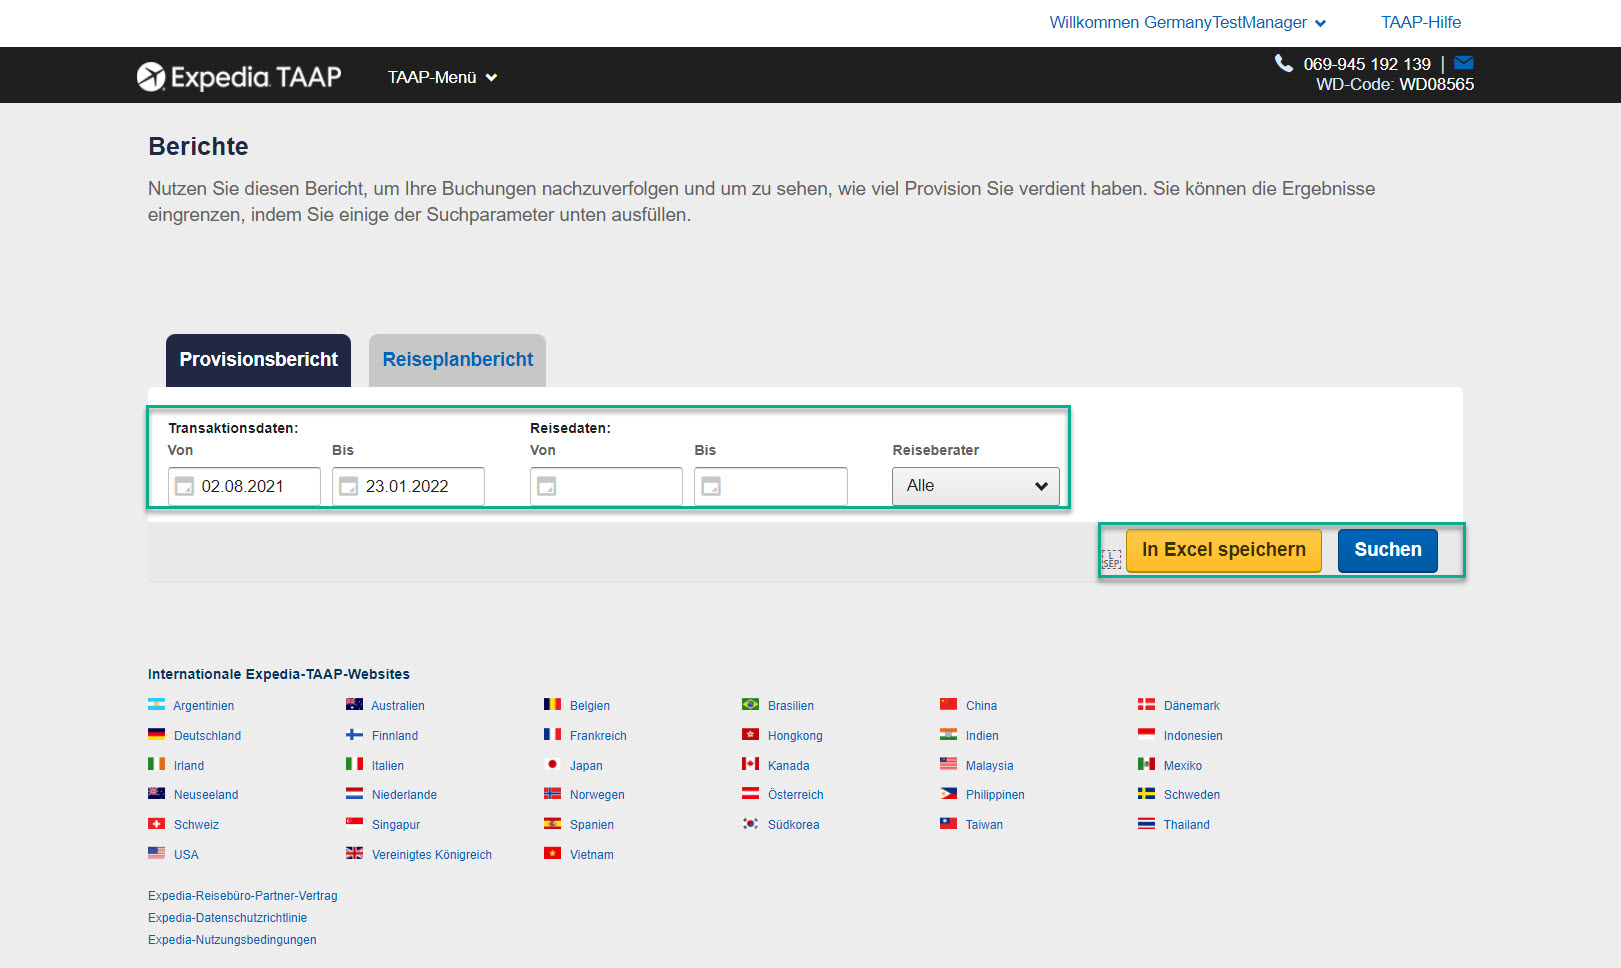Open the Reiseberater dropdown showing Alle

pyautogui.click(x=975, y=486)
